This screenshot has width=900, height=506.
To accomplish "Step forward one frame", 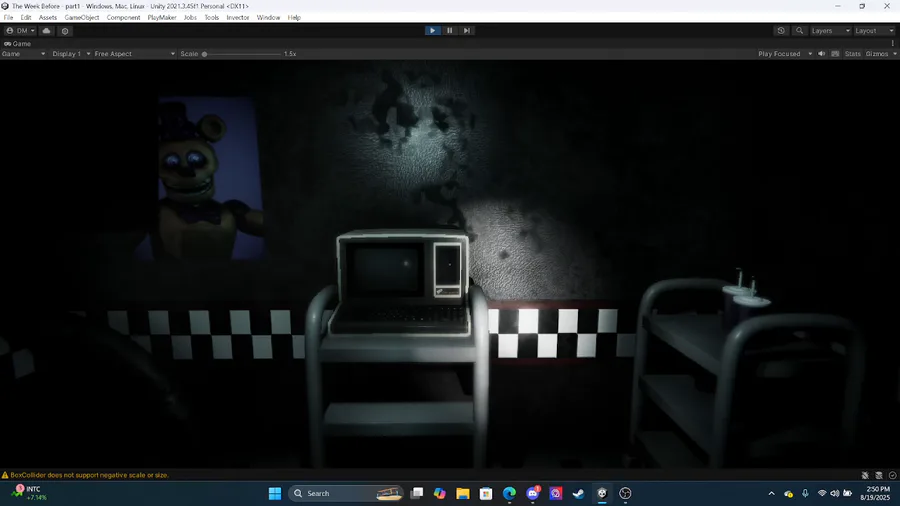I will click(467, 30).
